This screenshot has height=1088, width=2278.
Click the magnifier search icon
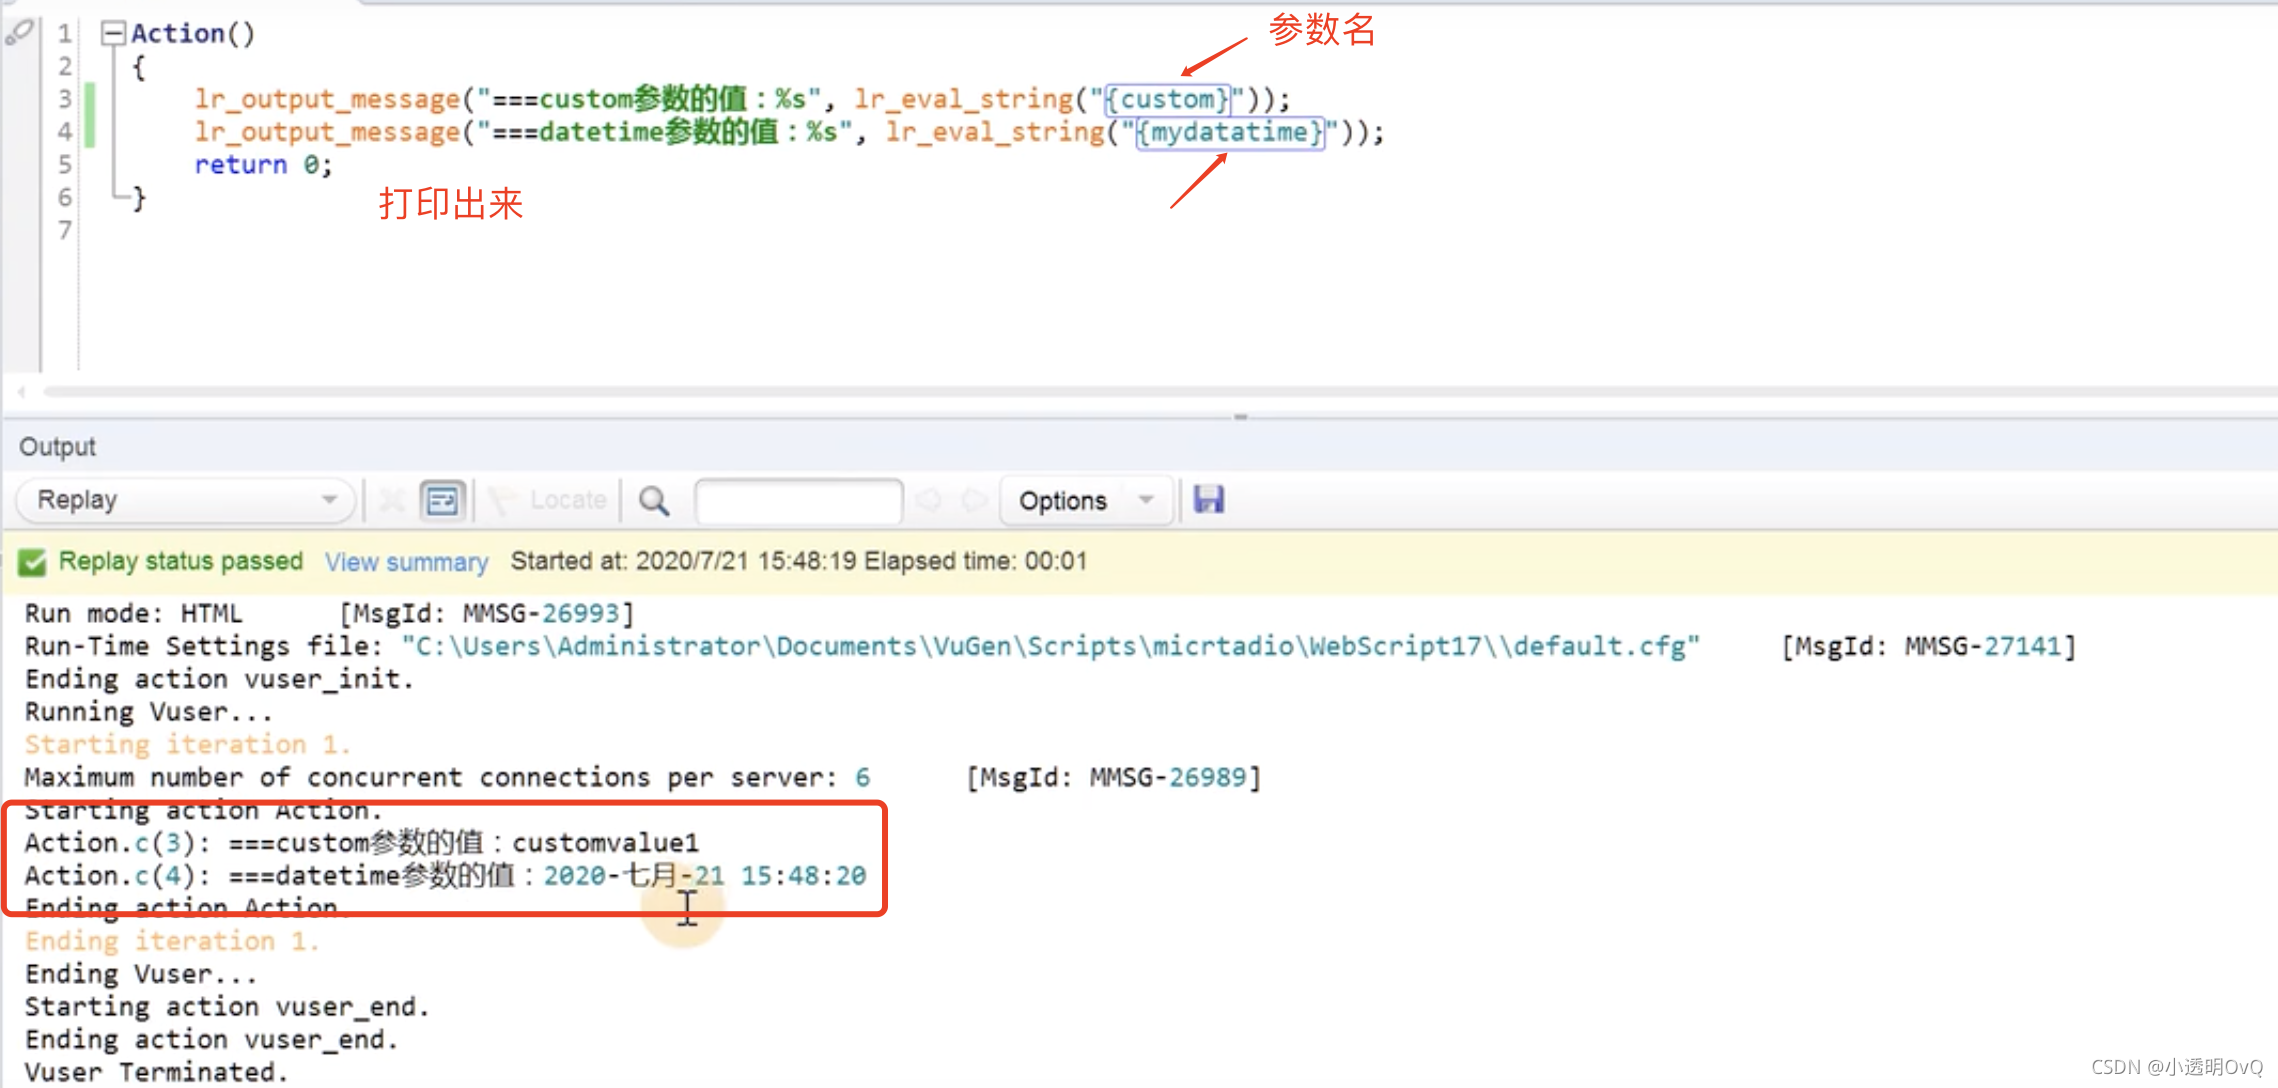click(x=654, y=500)
